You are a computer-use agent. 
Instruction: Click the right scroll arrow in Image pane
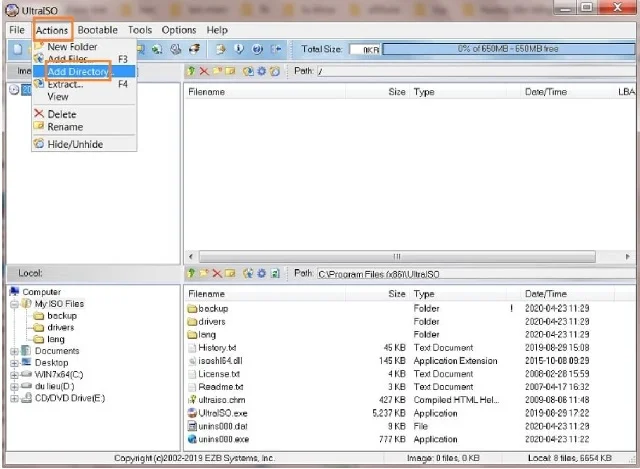(627, 257)
